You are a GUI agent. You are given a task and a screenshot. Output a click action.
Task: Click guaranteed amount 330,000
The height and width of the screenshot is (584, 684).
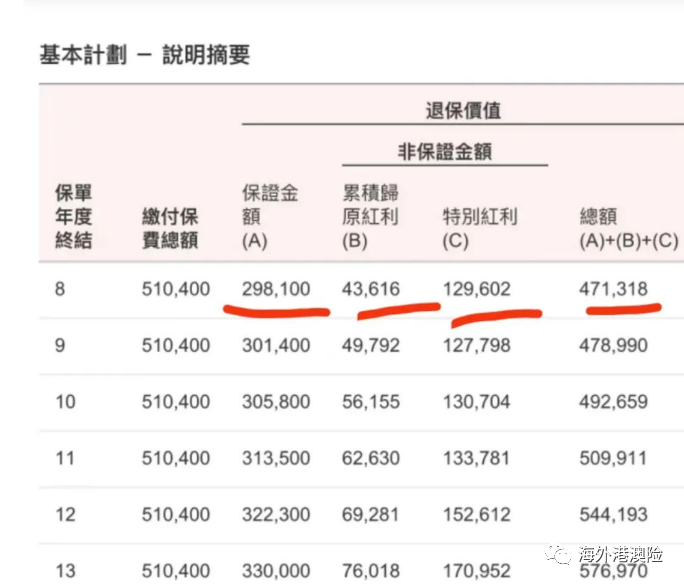276,571
